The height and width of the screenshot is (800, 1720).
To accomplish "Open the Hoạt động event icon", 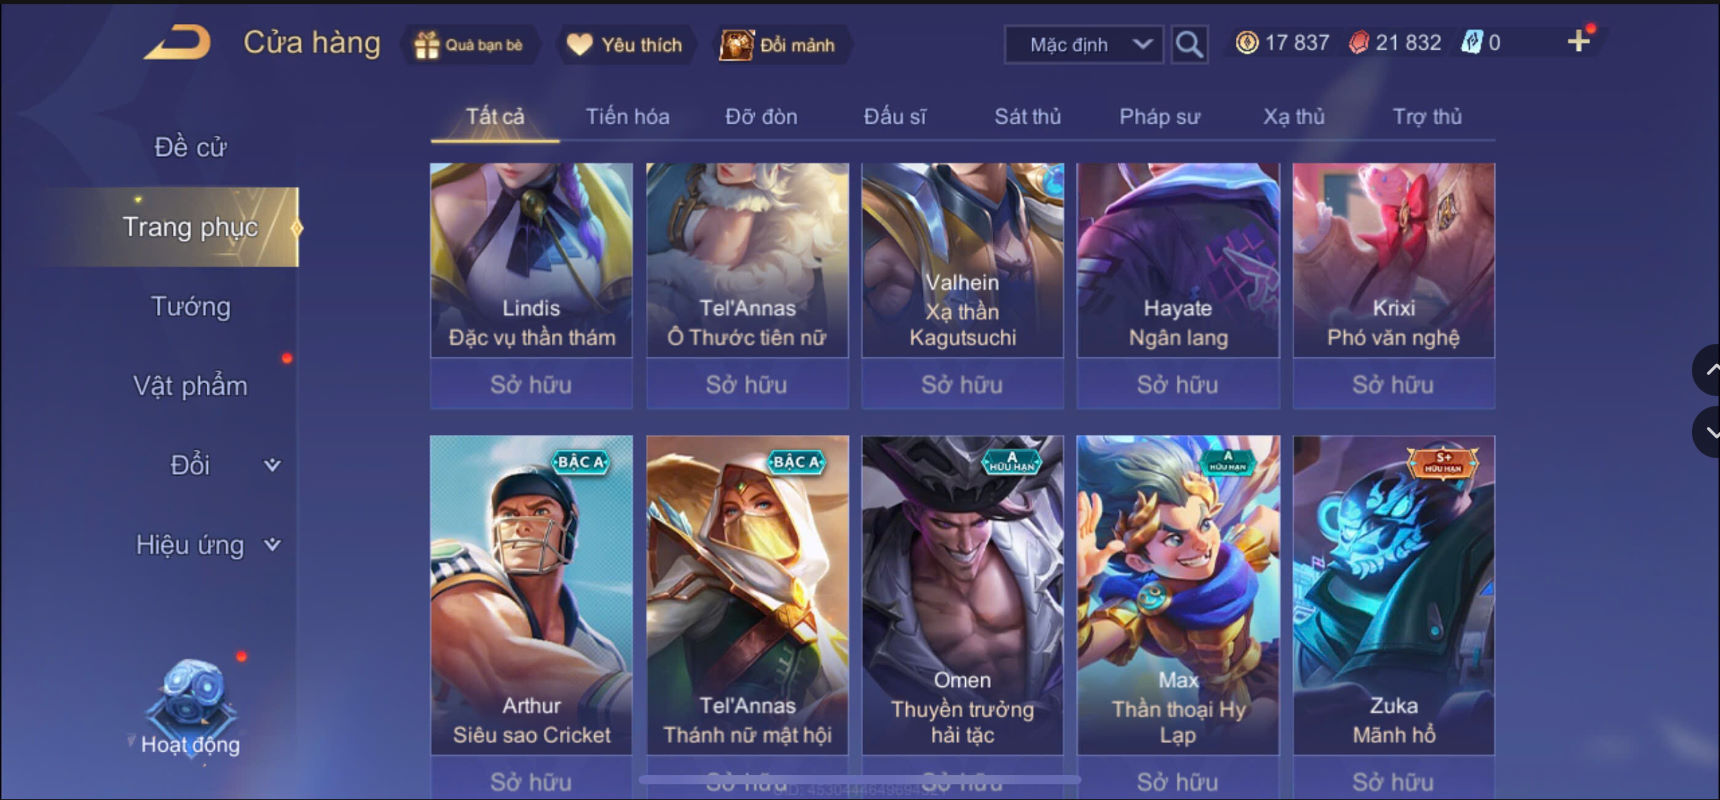I will pyautogui.click(x=190, y=707).
